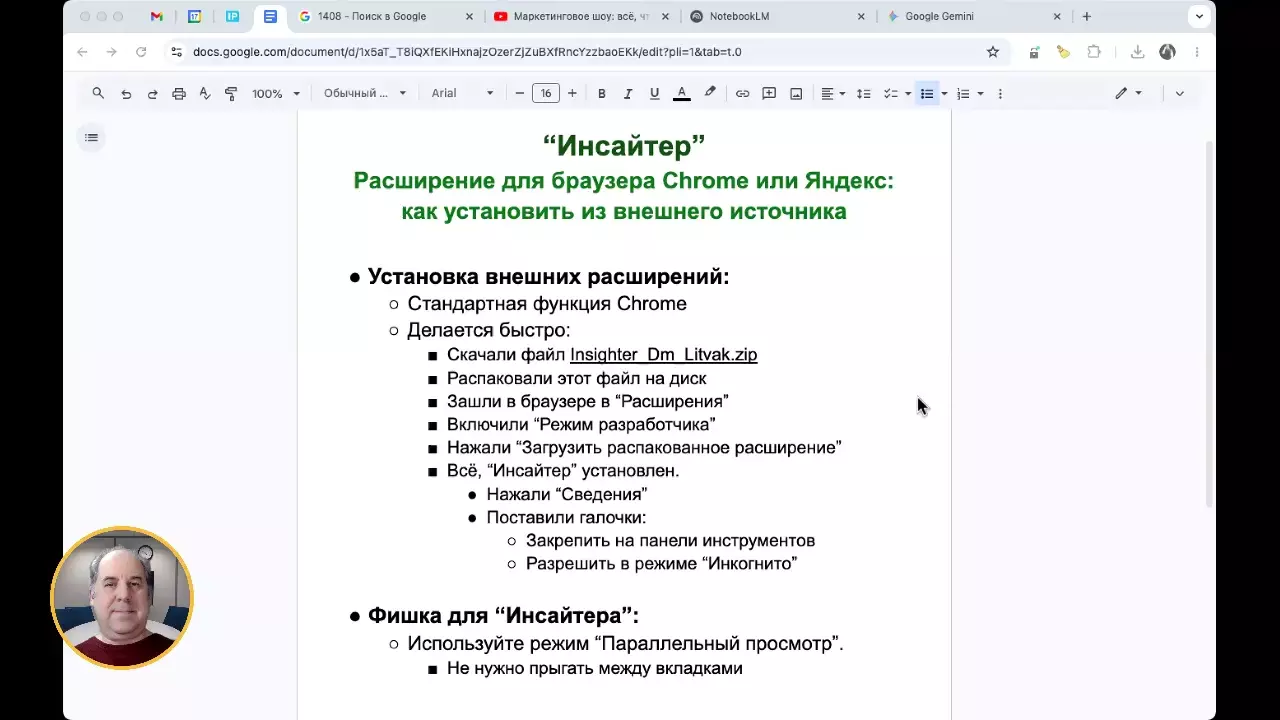Undo the last edit in toolbar
The width and height of the screenshot is (1280, 720).
[126, 94]
